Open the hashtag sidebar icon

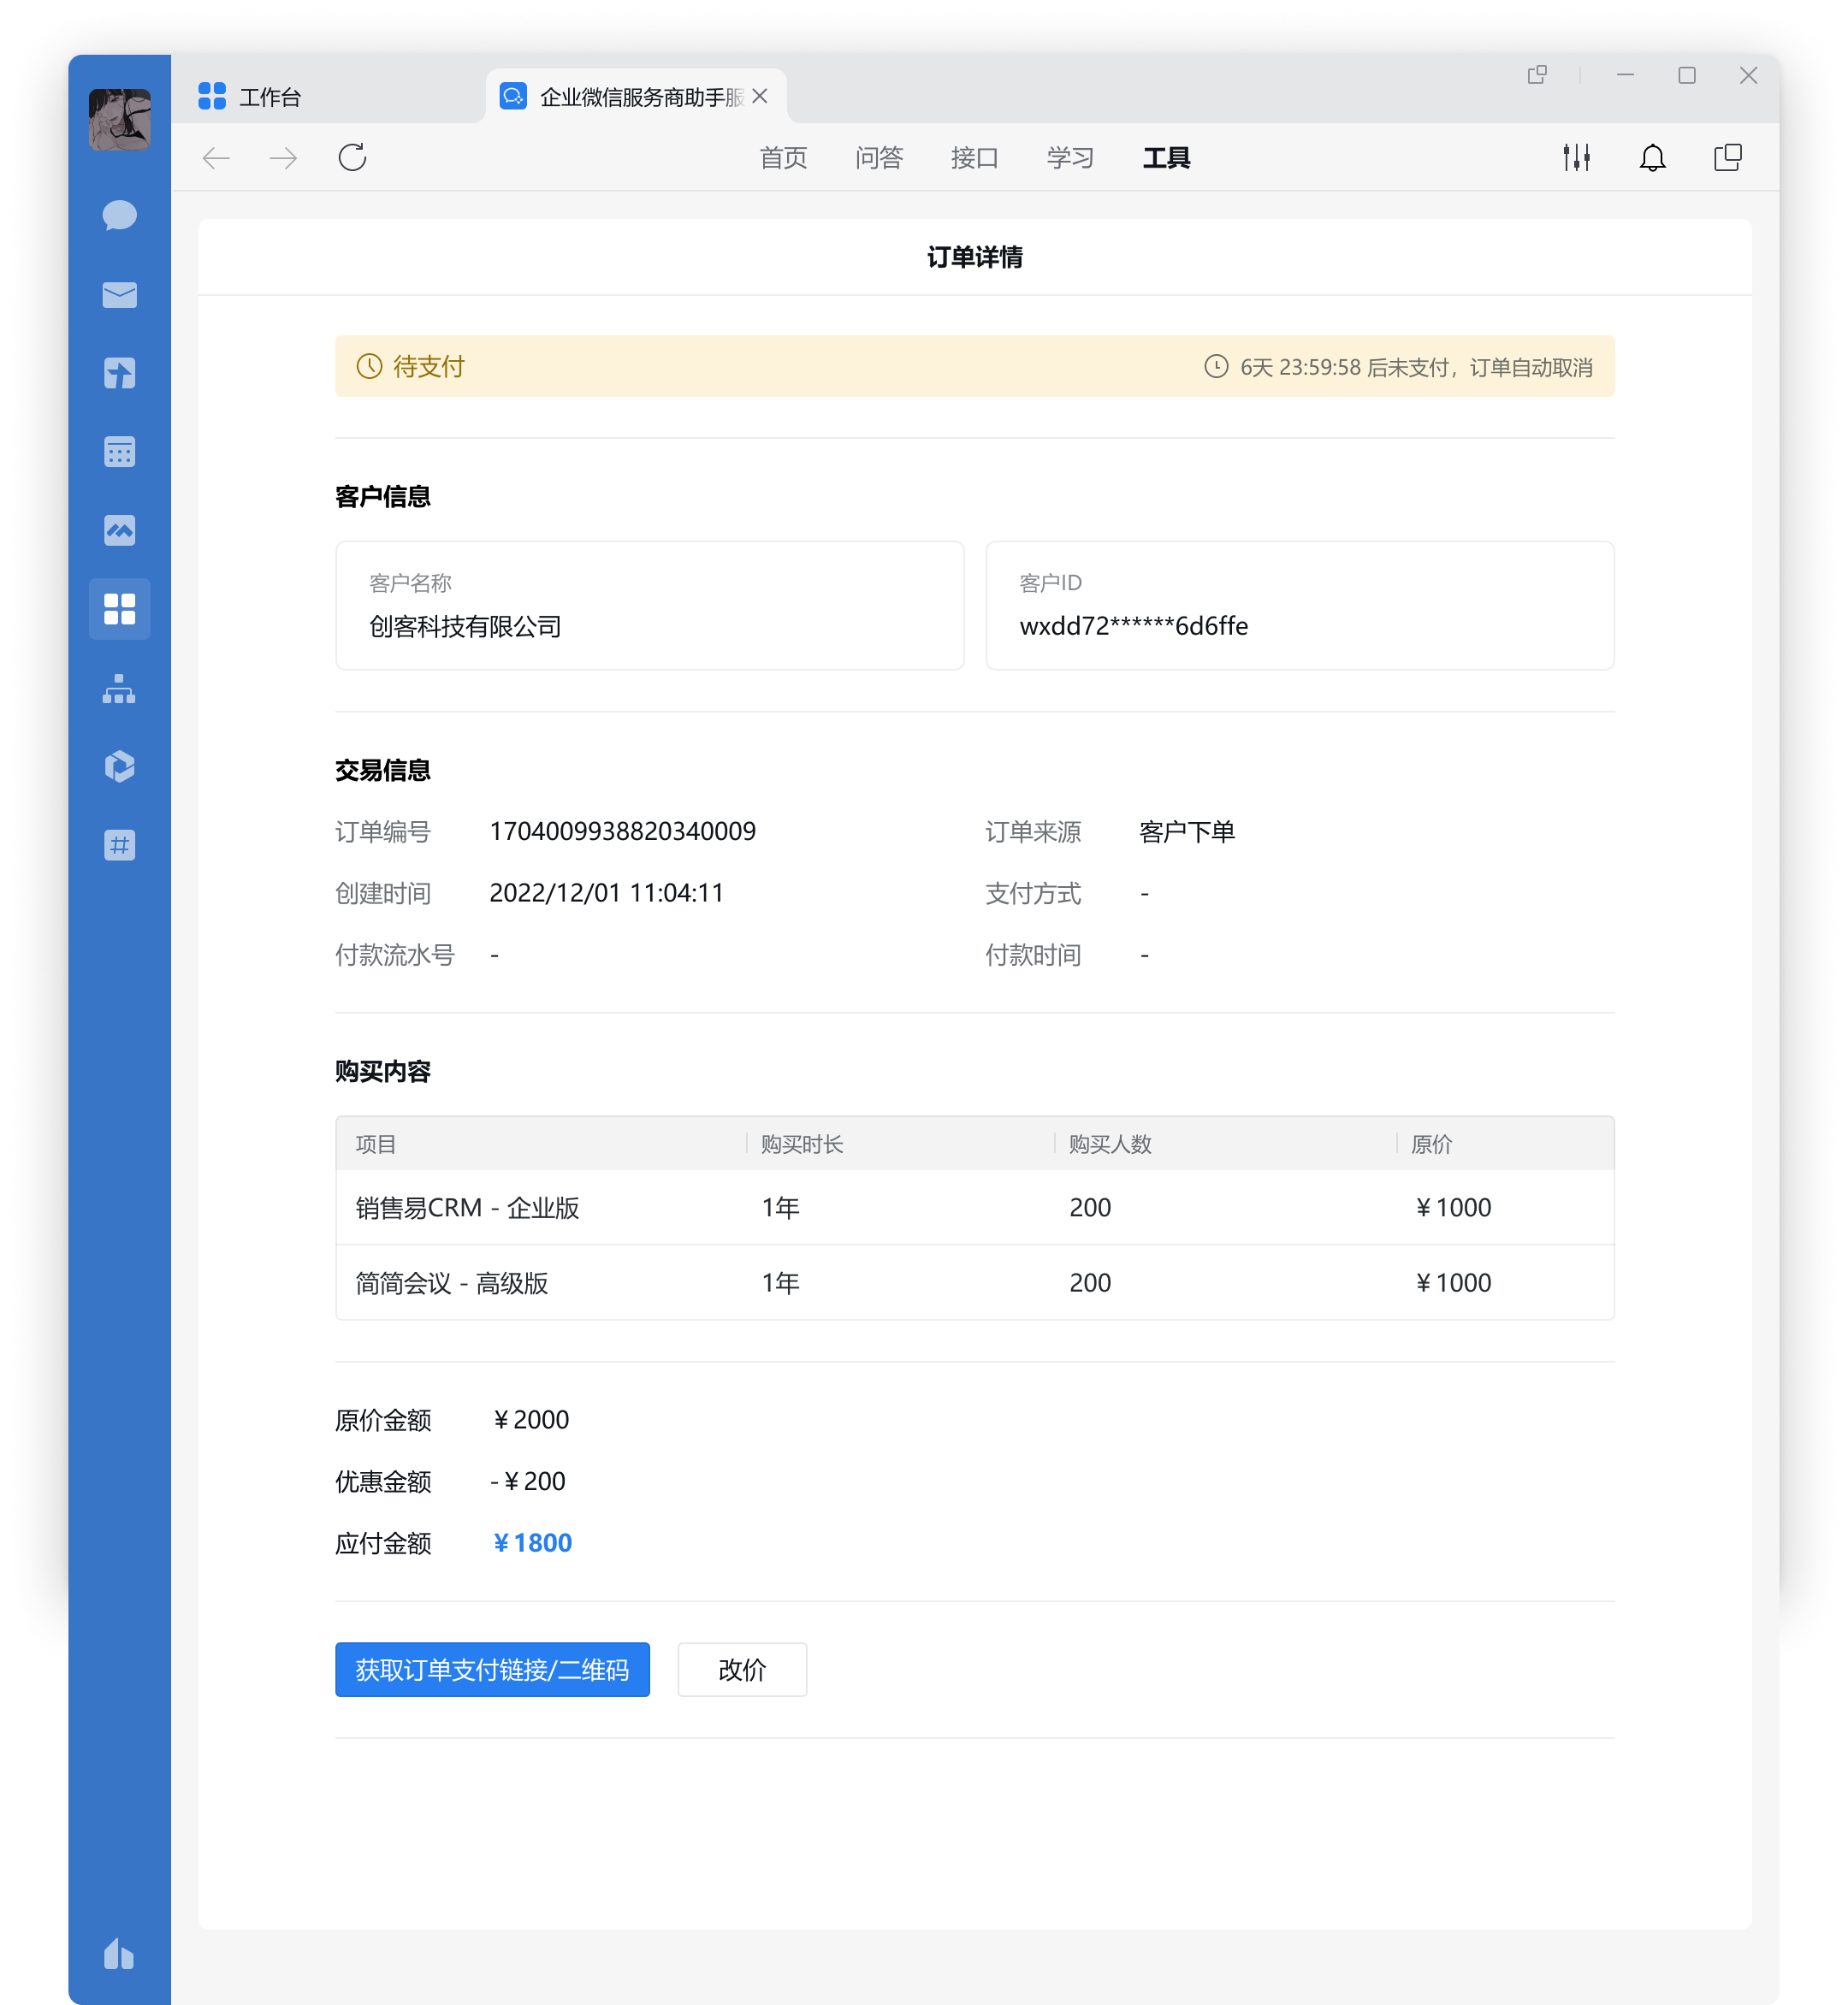(x=119, y=845)
